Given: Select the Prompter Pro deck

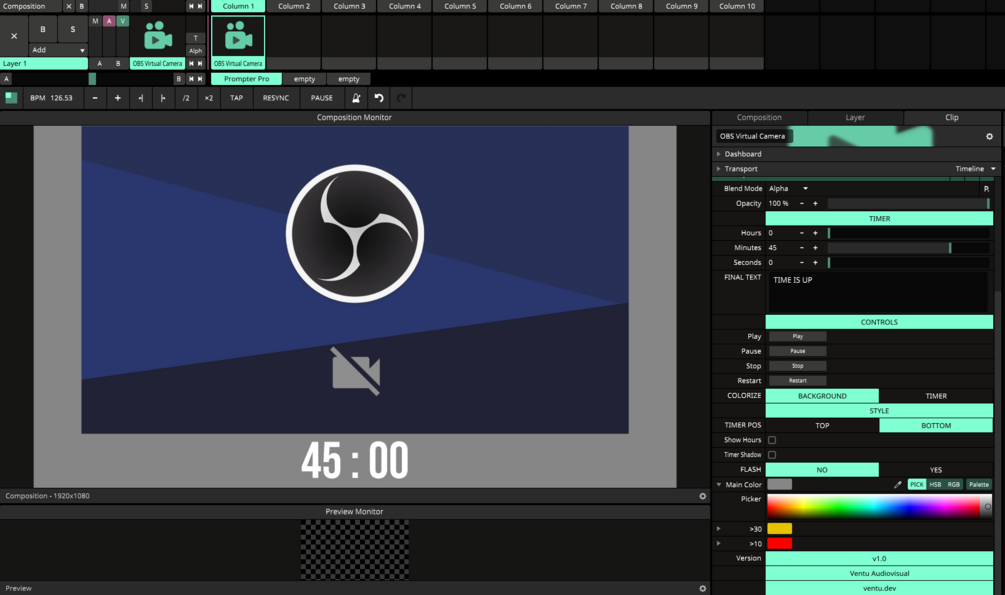Looking at the screenshot, I should [x=246, y=79].
